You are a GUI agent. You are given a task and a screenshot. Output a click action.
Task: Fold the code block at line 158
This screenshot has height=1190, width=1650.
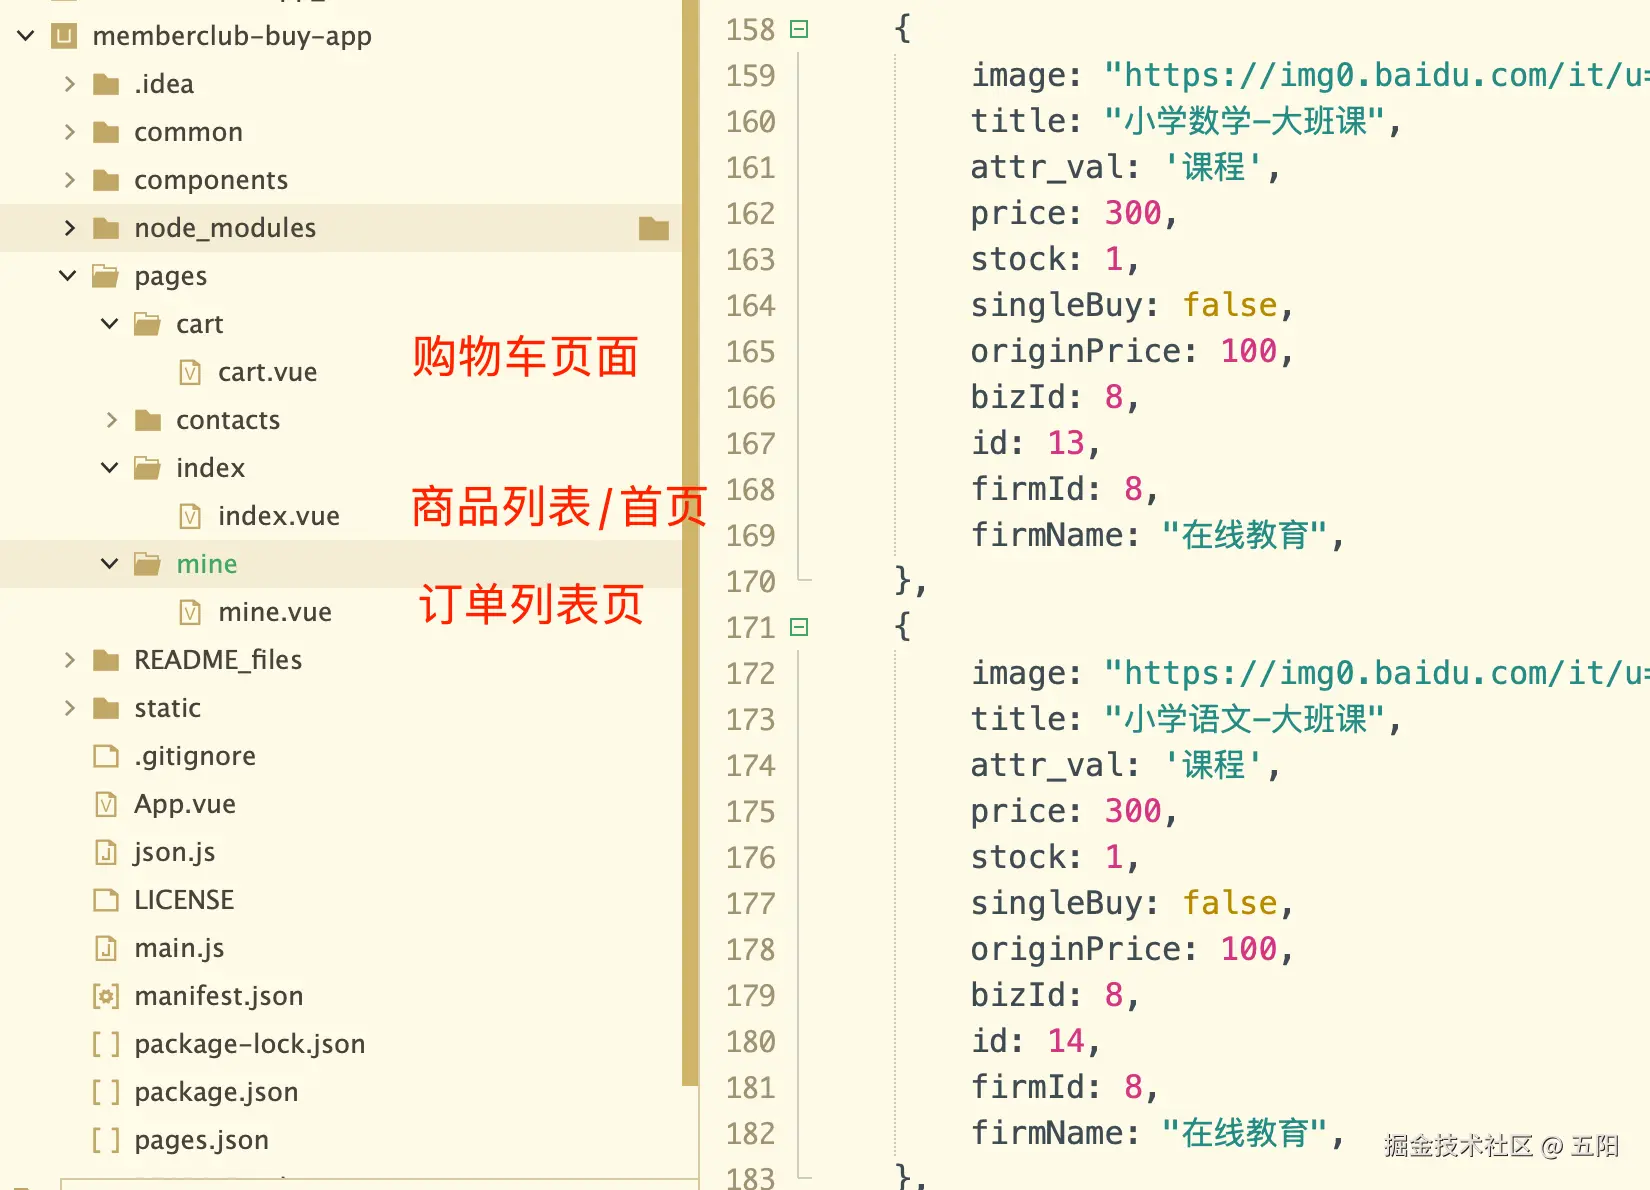(x=799, y=29)
